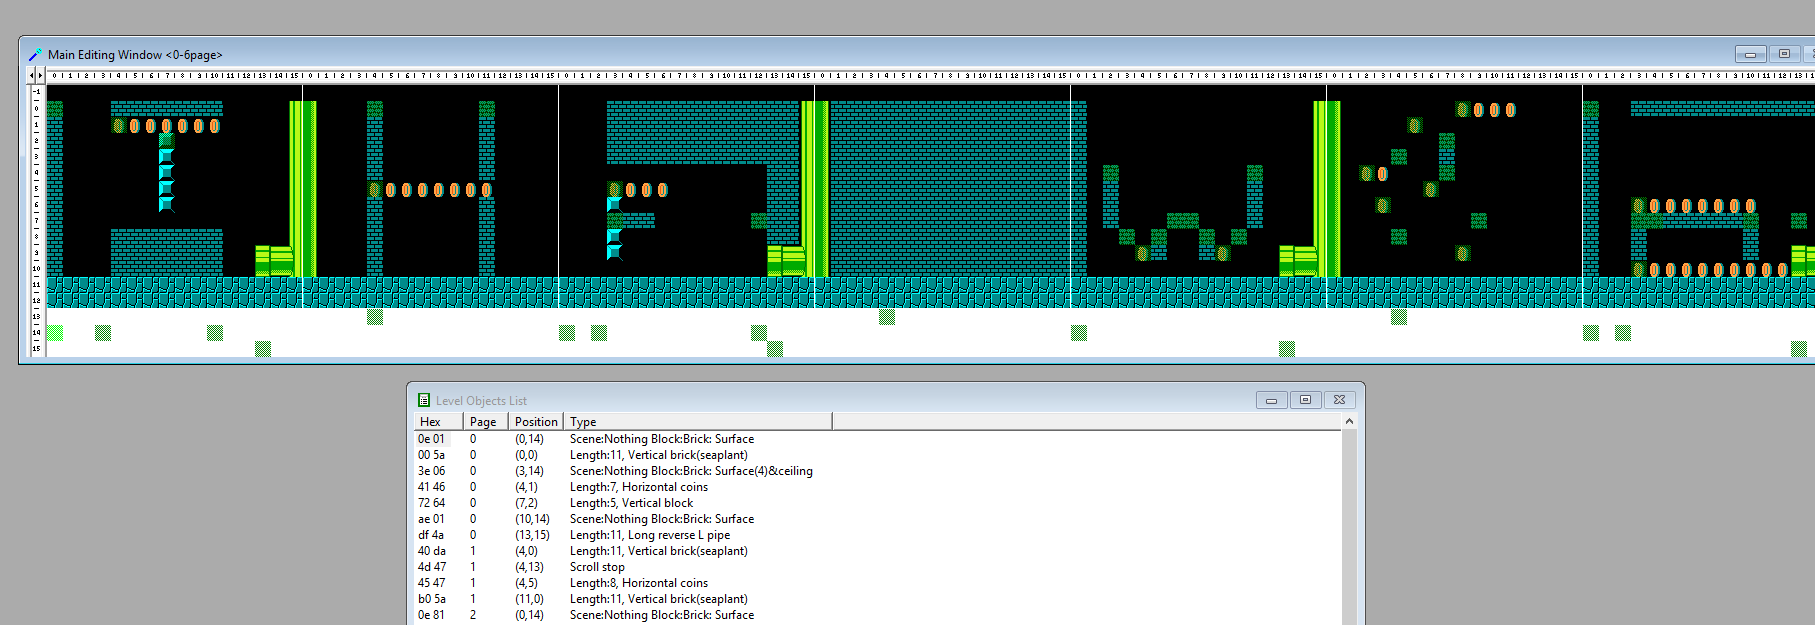
Task: Minimize the Main Editing Window
Action: click(1750, 54)
